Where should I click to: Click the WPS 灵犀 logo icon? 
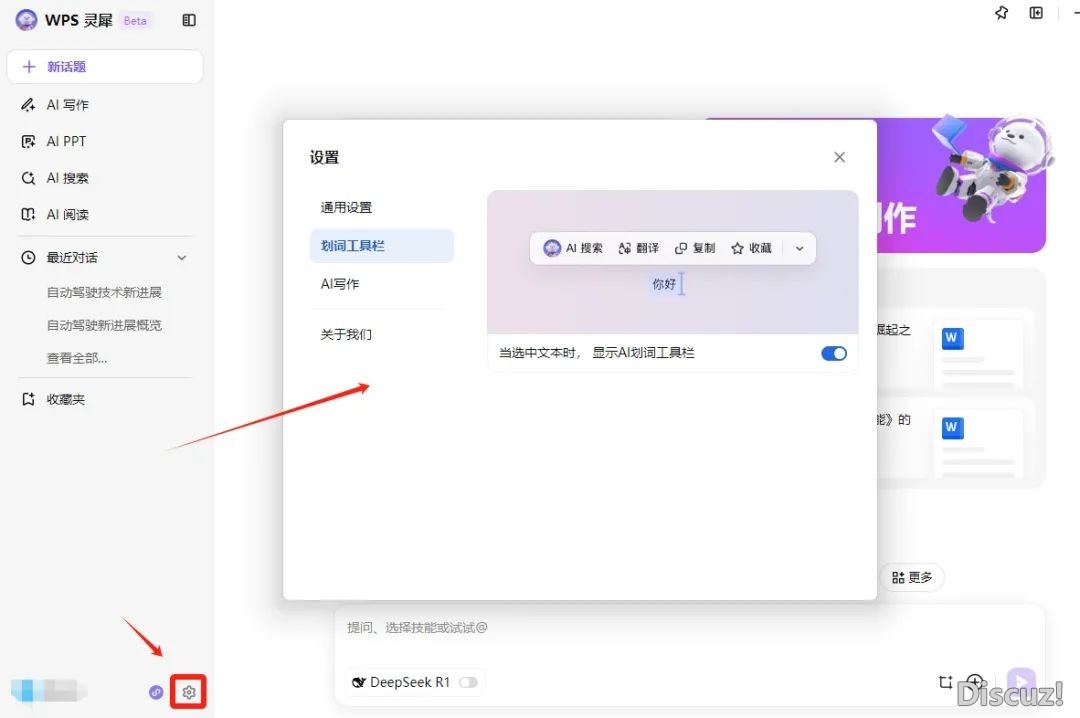(x=26, y=20)
